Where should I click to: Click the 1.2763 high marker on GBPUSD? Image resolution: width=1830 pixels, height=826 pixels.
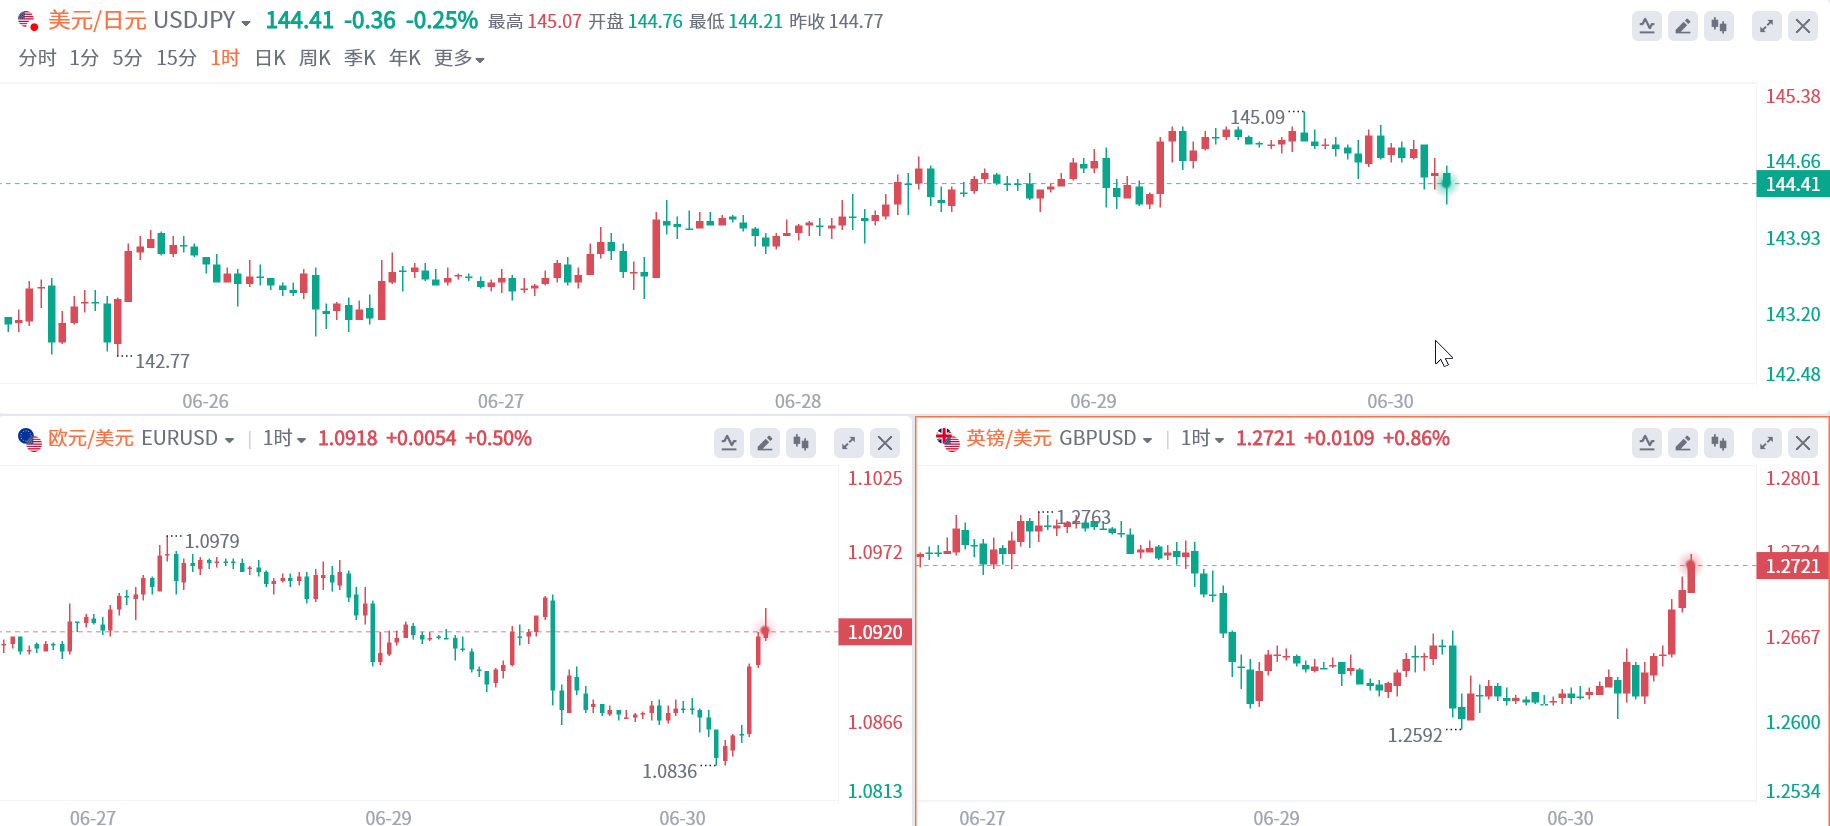pos(1084,517)
